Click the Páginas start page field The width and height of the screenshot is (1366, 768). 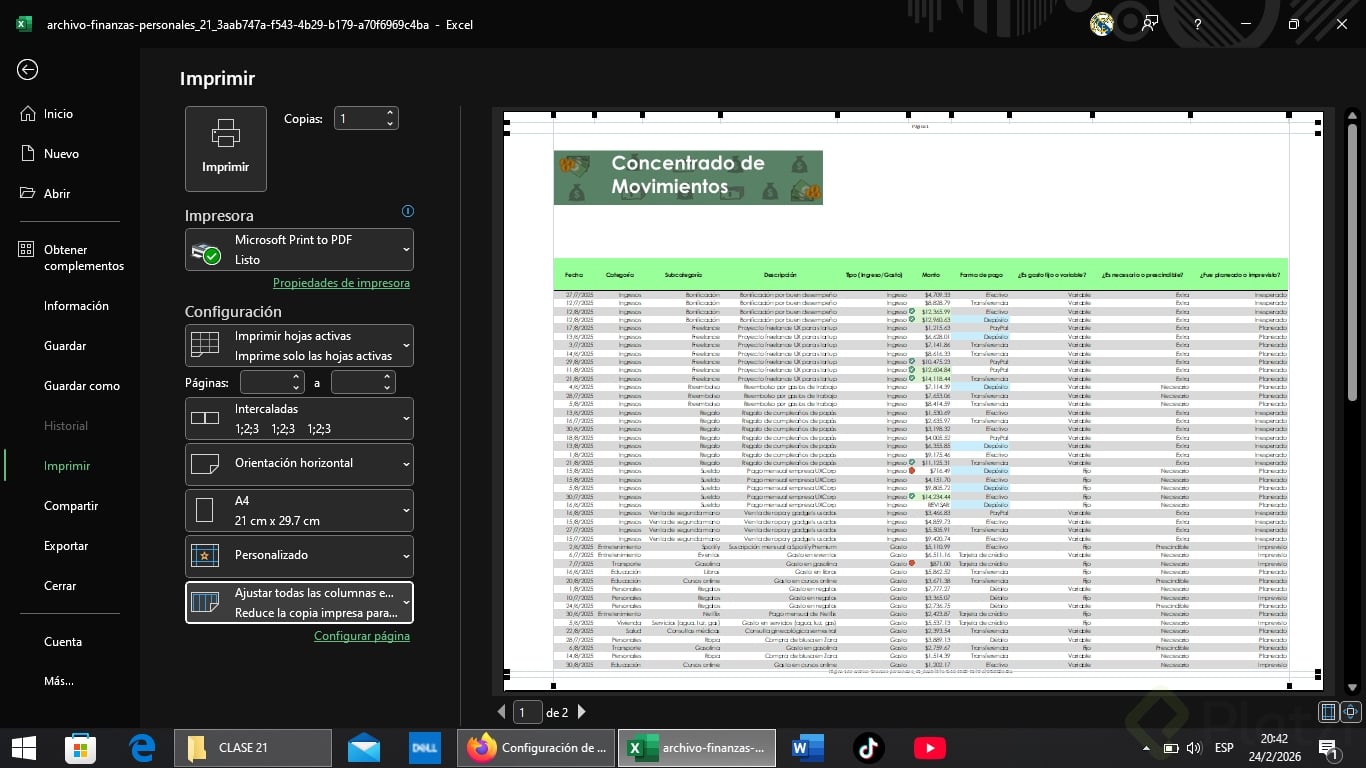pos(265,382)
